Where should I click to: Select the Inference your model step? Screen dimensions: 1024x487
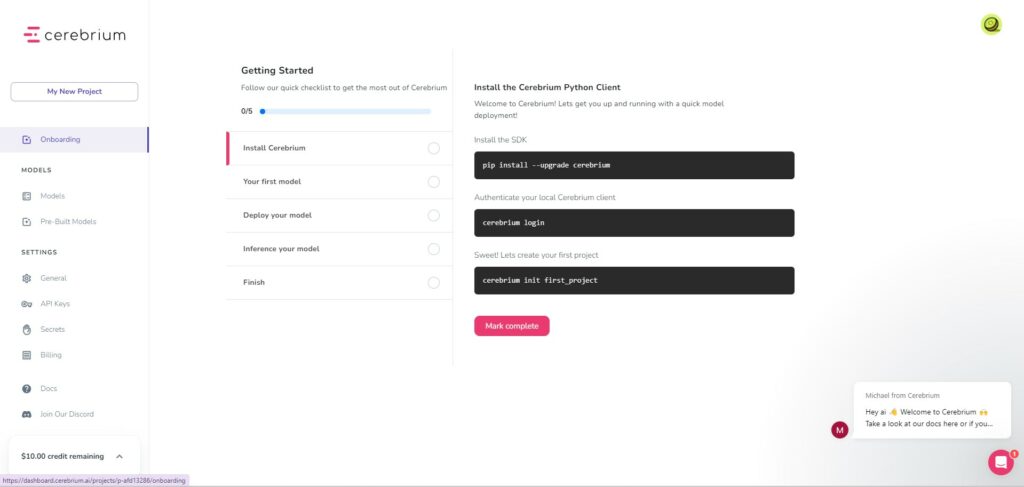click(339, 249)
